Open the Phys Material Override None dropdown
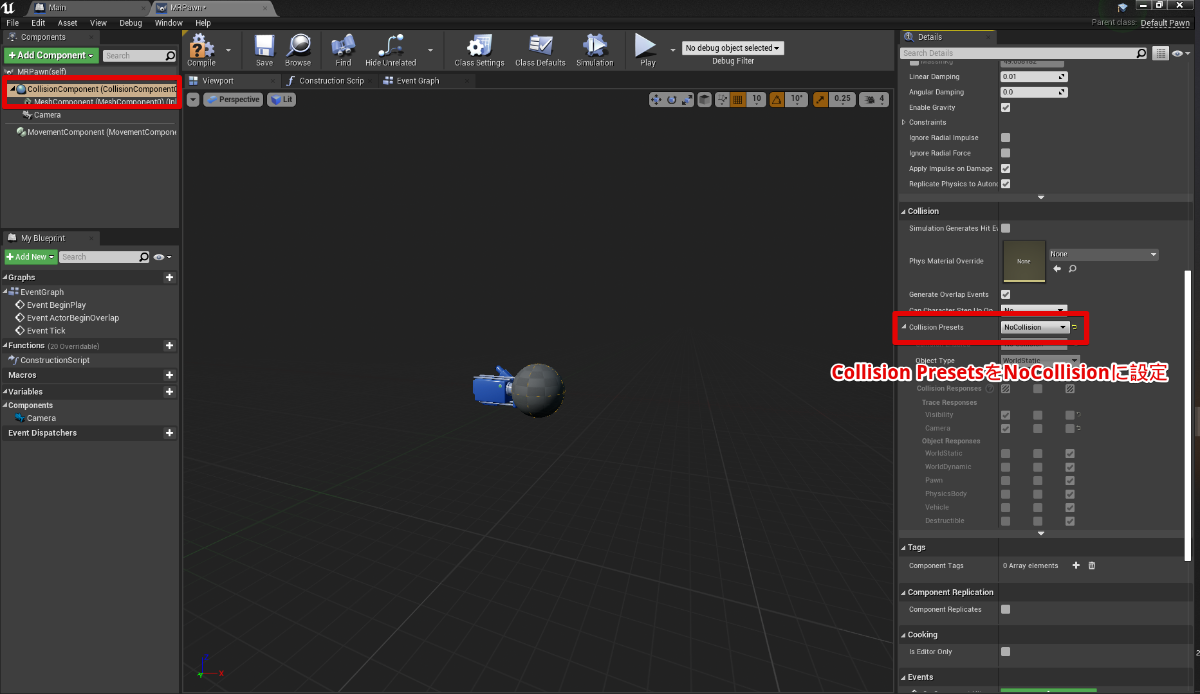The image size is (1200, 694). coord(1103,254)
